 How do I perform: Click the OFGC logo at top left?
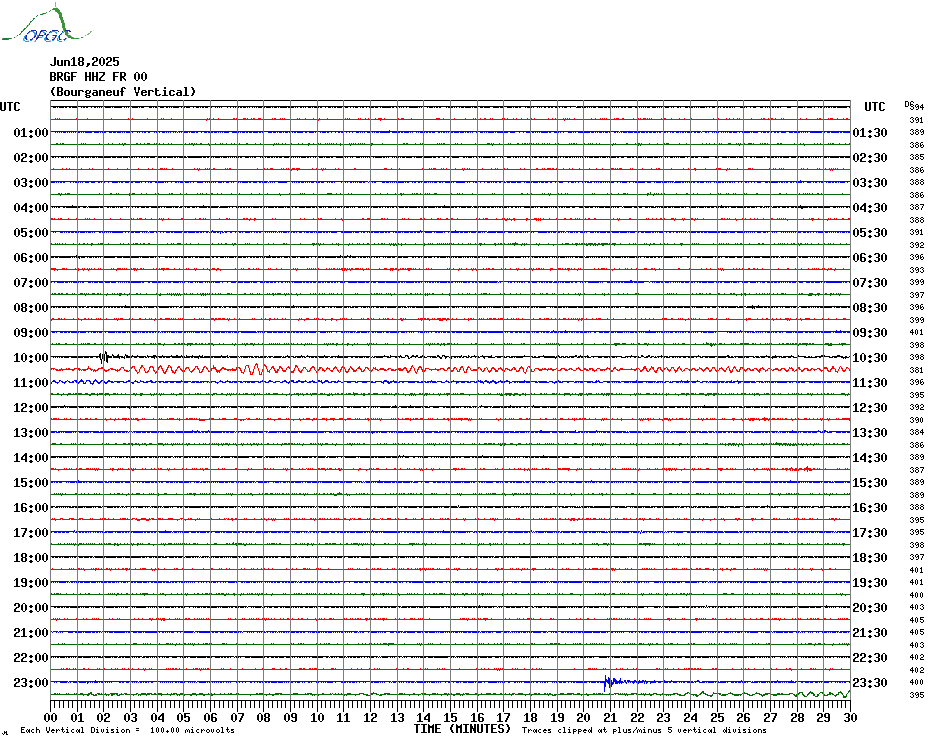(46, 24)
